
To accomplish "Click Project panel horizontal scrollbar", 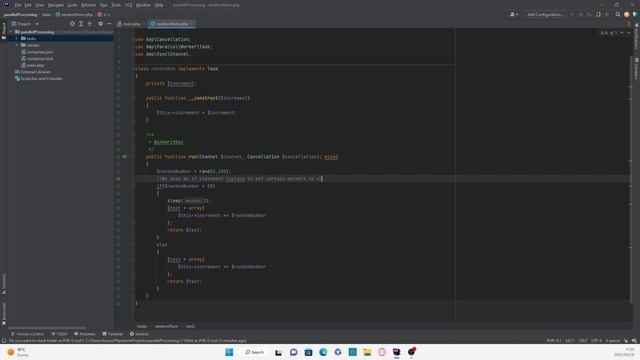I will tap(47, 328).
